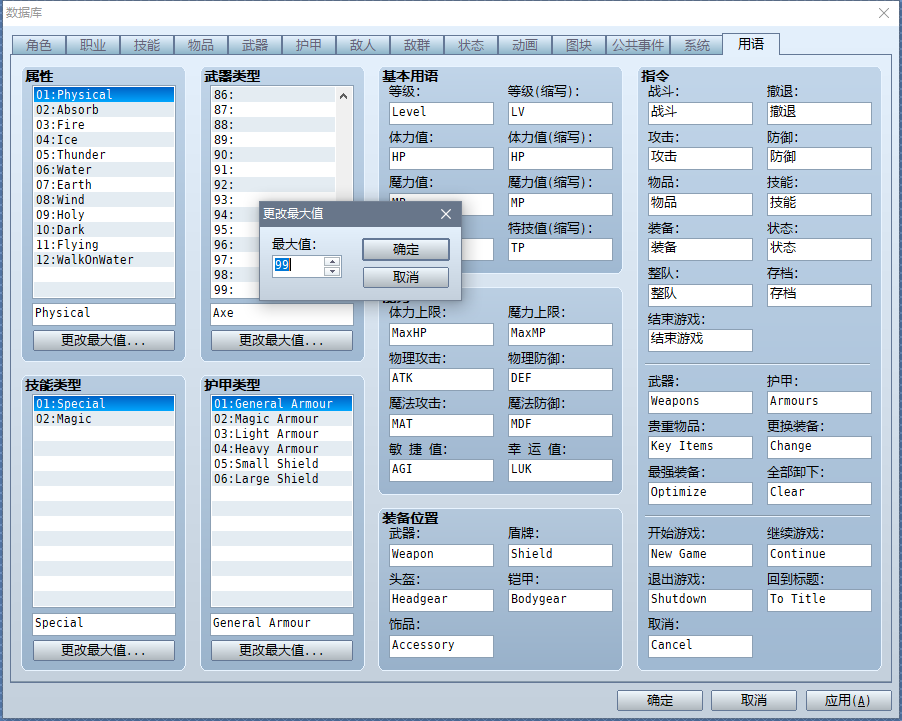This screenshot has width=902, height=721.
Task: Click 更改最大值 under the 武器类型 list
Action: 281,341
